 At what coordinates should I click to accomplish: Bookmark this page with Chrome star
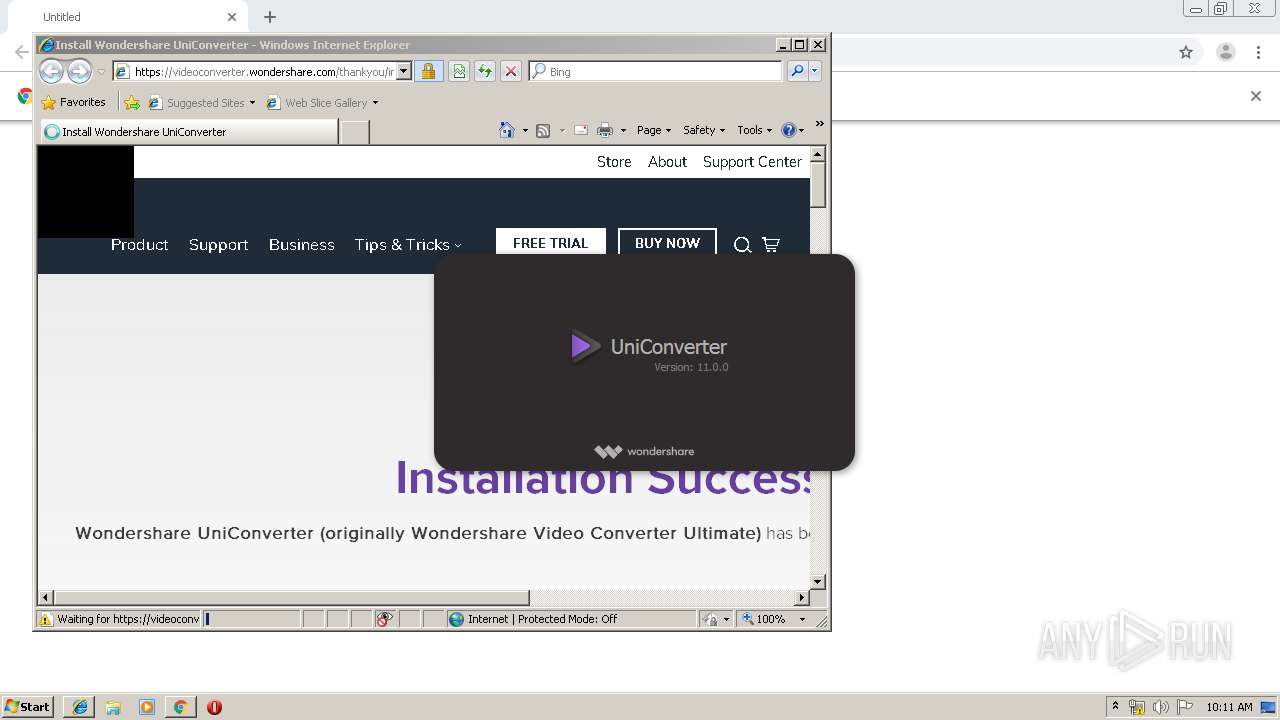pos(1186,52)
